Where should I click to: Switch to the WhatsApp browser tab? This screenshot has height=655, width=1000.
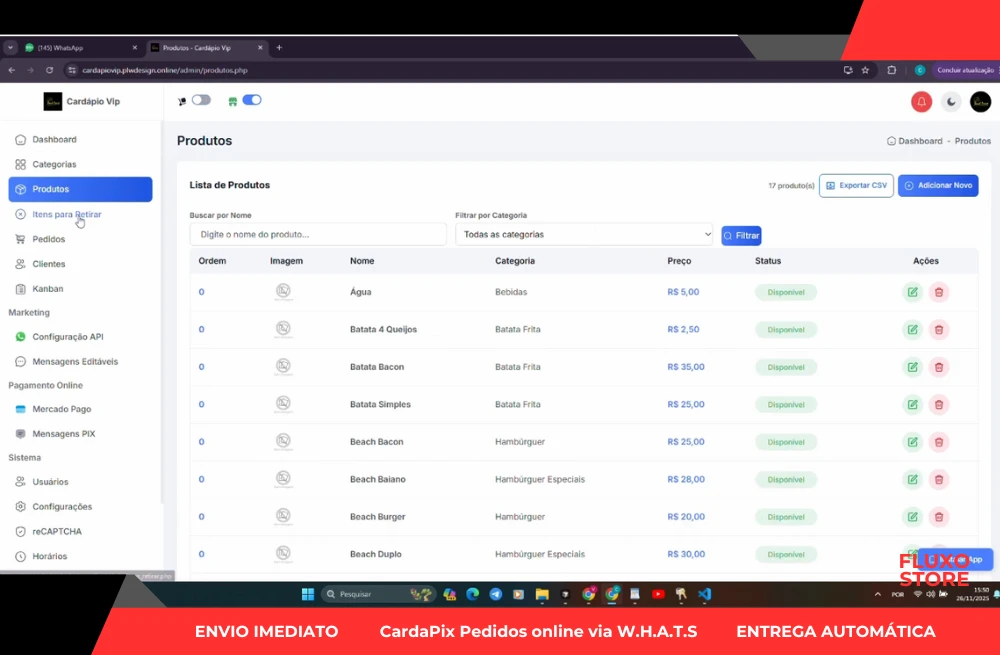click(x=75, y=48)
